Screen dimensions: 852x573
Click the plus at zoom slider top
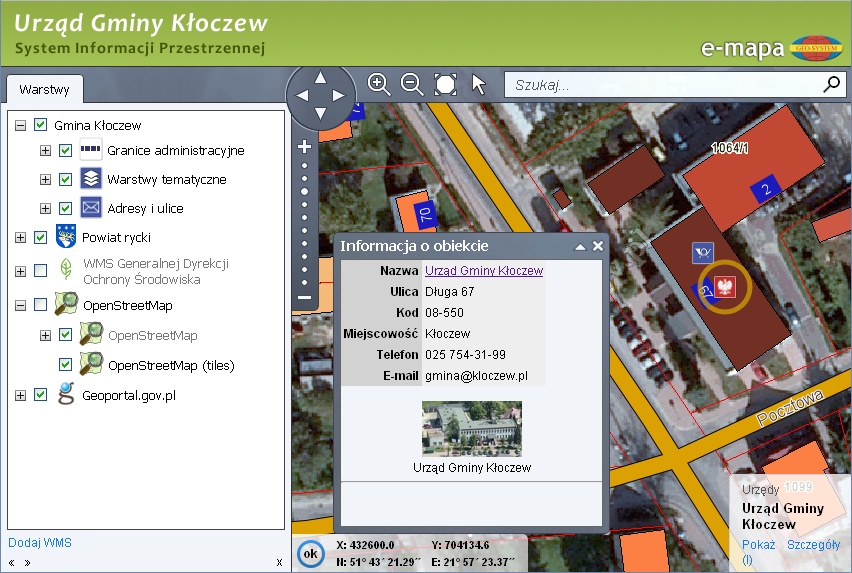coord(304,146)
